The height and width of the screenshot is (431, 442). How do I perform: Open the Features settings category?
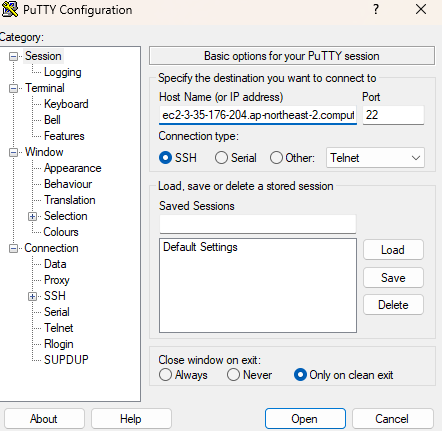(x=64, y=136)
